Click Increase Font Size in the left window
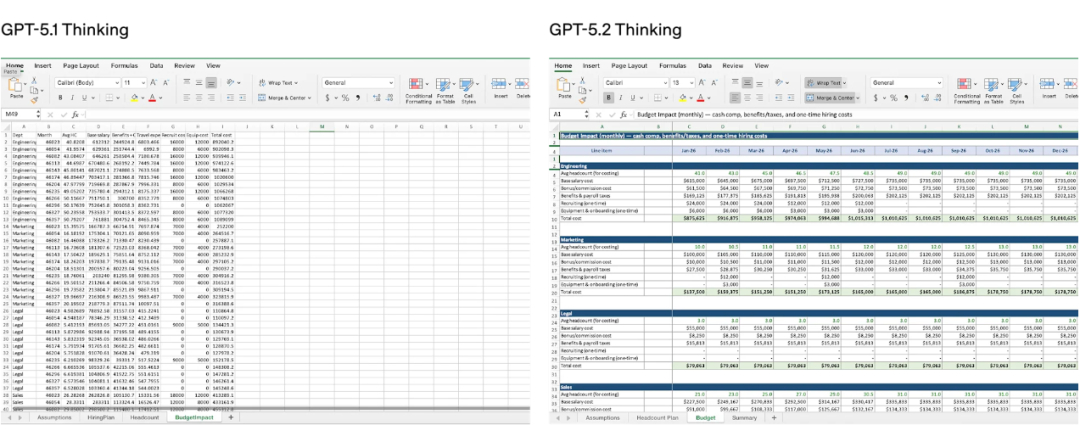This screenshot has width=1080, height=425. coord(153,83)
